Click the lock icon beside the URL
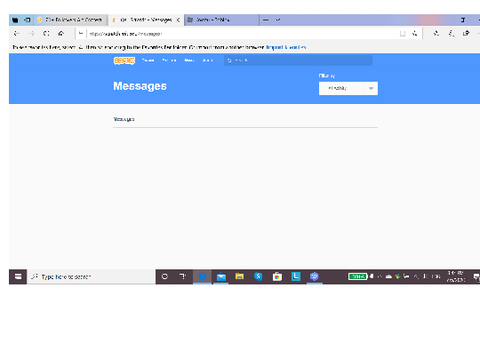 point(81,33)
